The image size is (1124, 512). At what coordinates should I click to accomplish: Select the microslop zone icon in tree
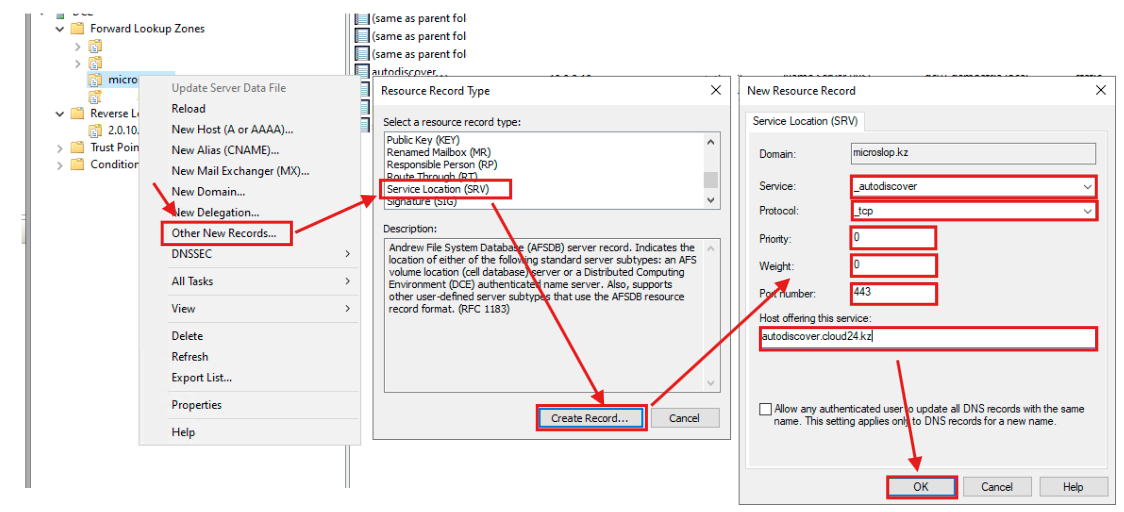(x=95, y=79)
